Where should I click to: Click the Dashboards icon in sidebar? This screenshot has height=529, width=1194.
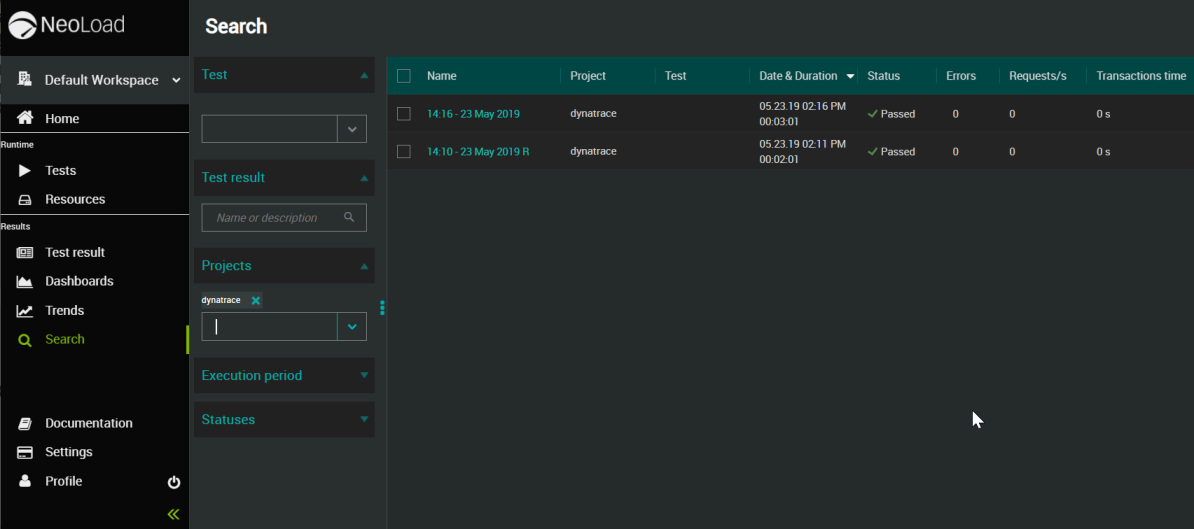click(25, 282)
